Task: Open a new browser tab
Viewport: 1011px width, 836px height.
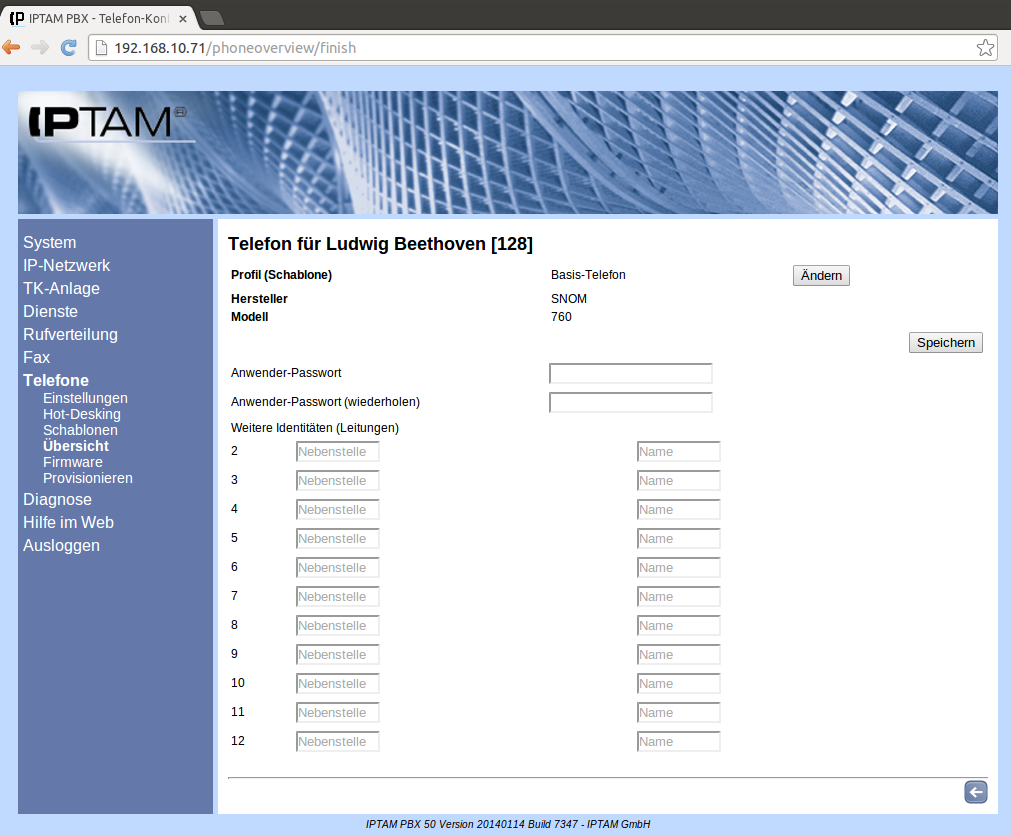Action: 211,18
